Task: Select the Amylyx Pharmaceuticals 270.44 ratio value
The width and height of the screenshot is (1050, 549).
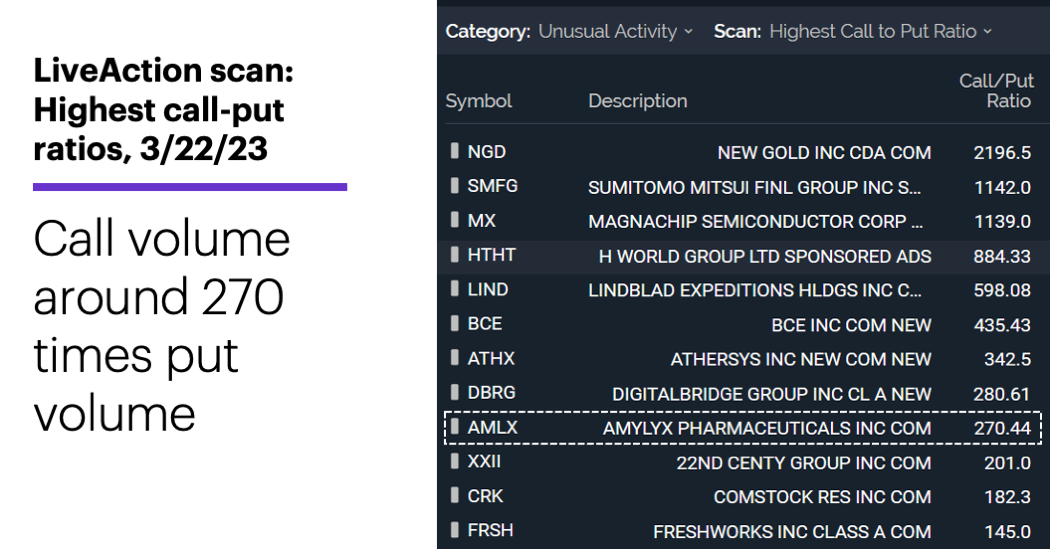Action: coord(1002,428)
